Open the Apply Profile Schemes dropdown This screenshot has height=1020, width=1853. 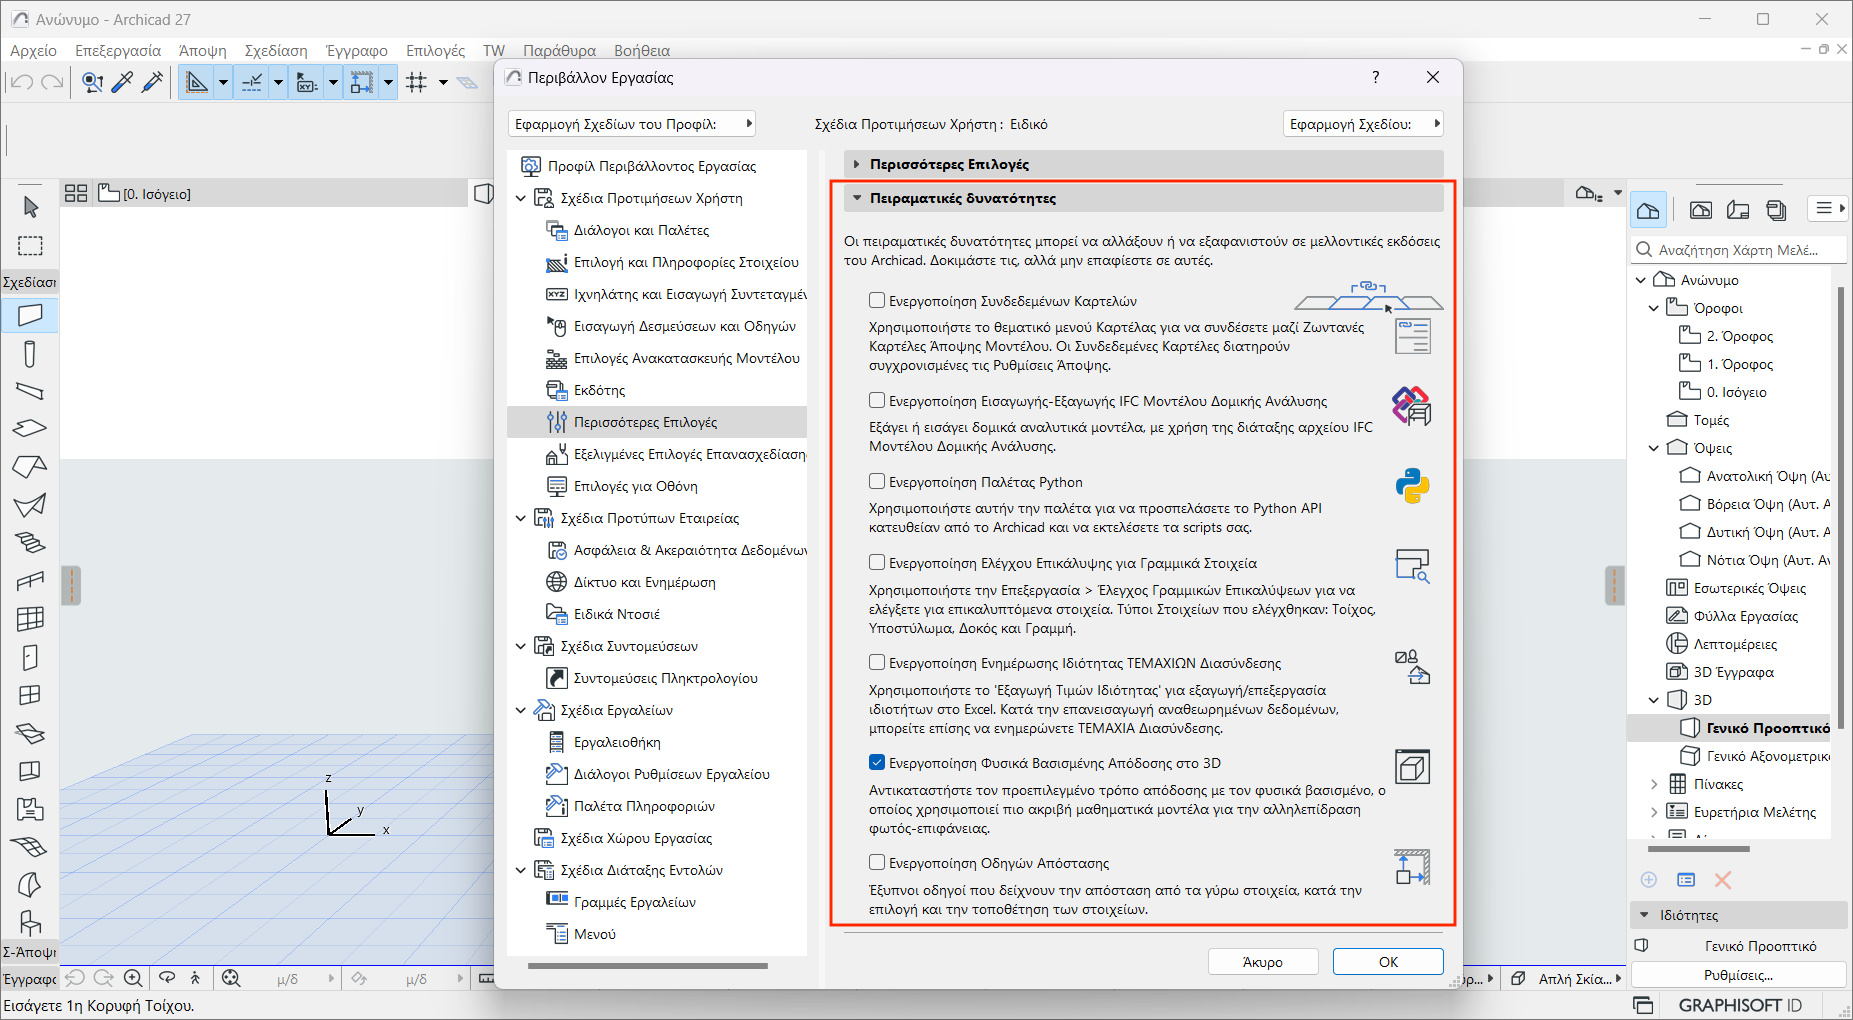point(632,124)
